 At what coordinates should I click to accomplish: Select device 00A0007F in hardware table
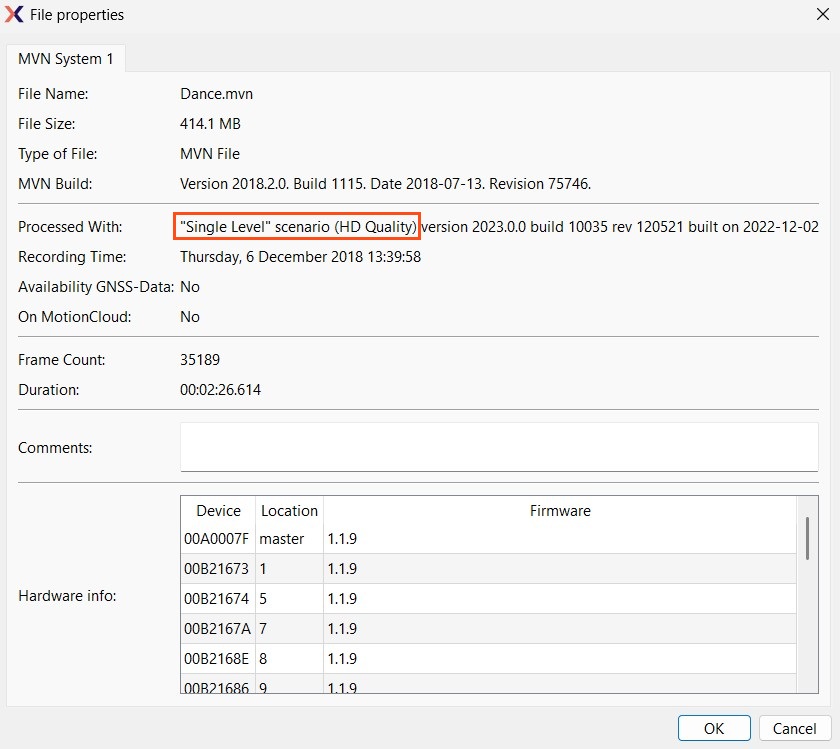coord(217,539)
